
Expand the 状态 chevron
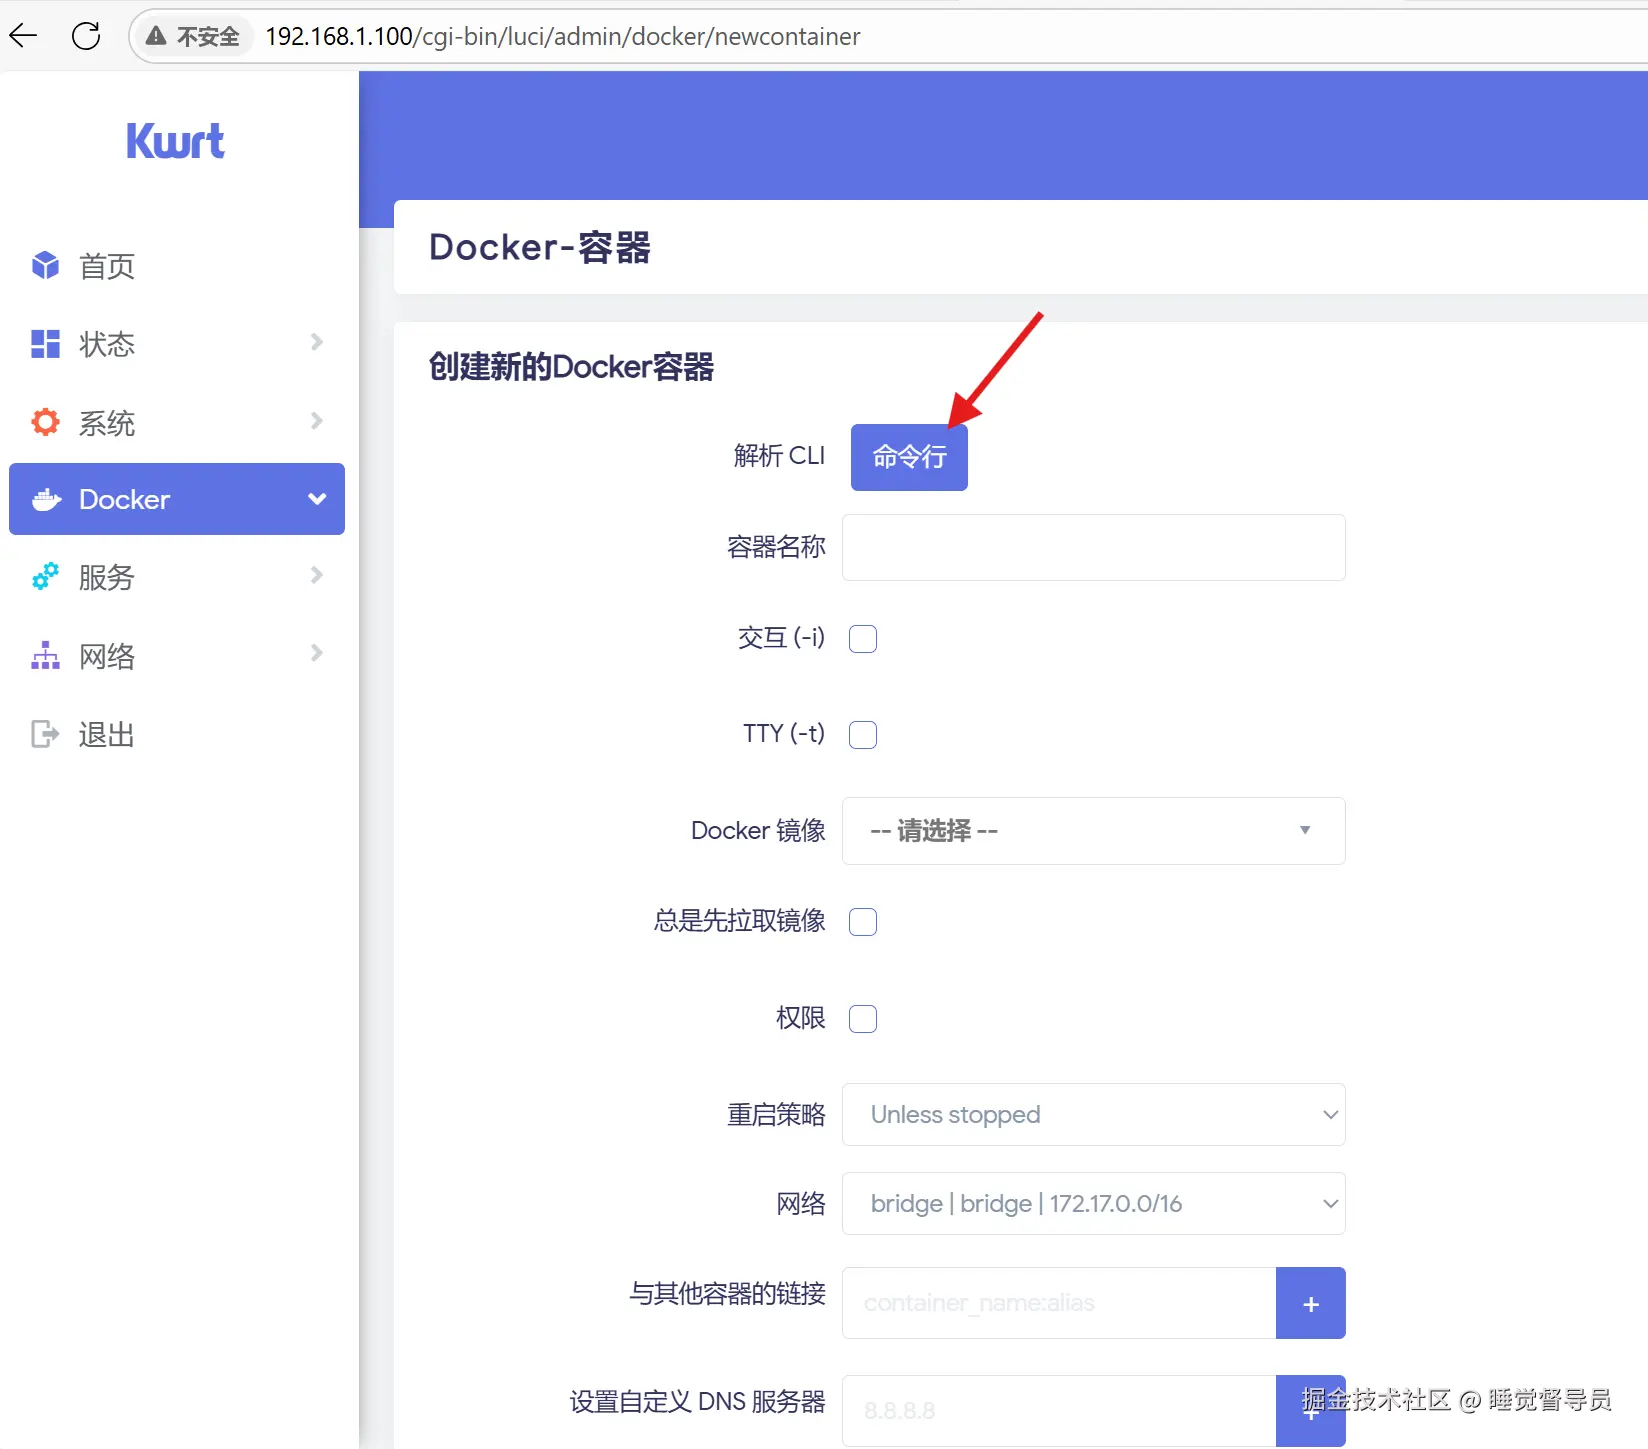(317, 342)
